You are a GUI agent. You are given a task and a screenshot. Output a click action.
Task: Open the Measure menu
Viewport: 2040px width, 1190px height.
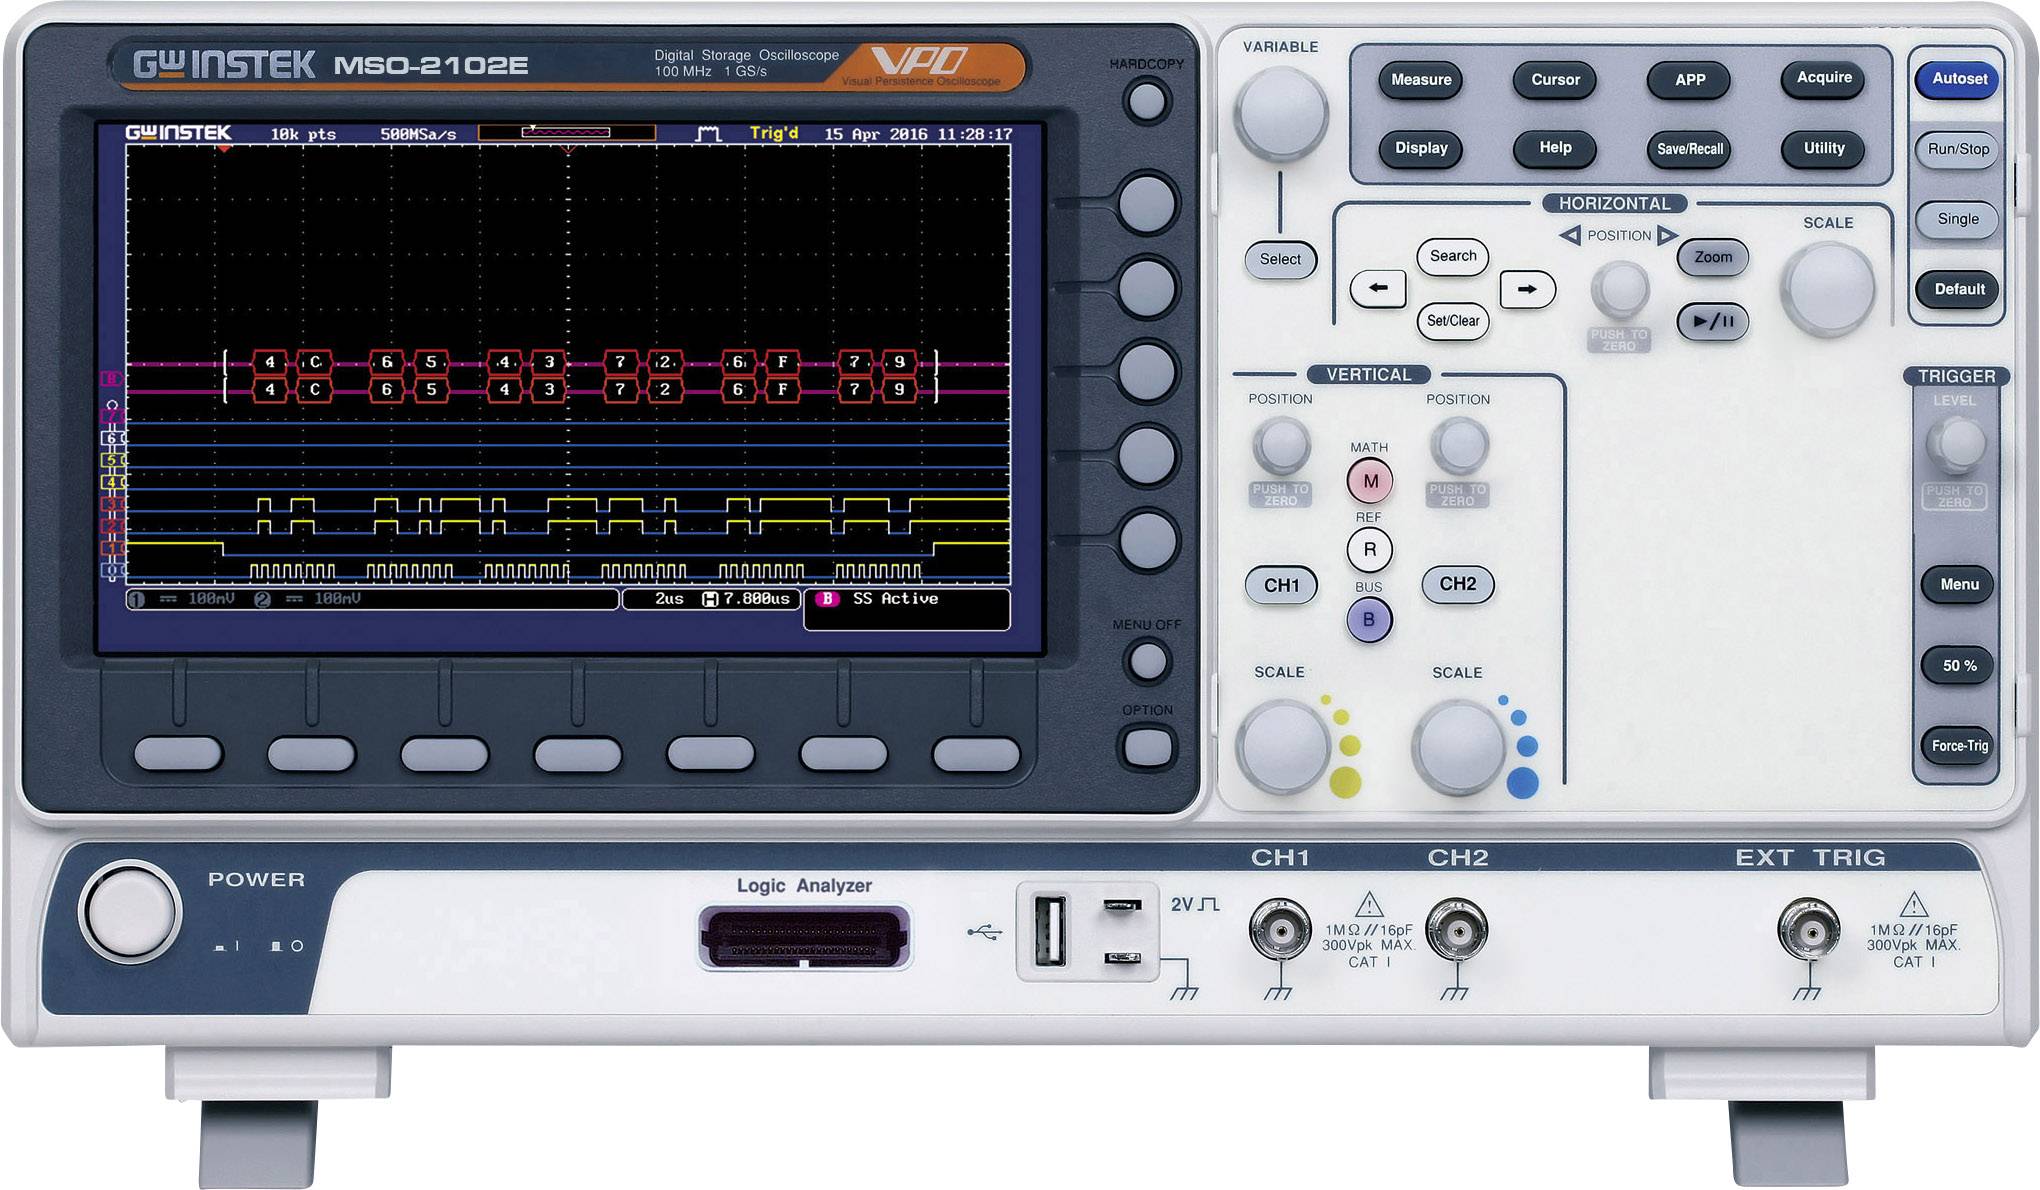[x=1420, y=79]
